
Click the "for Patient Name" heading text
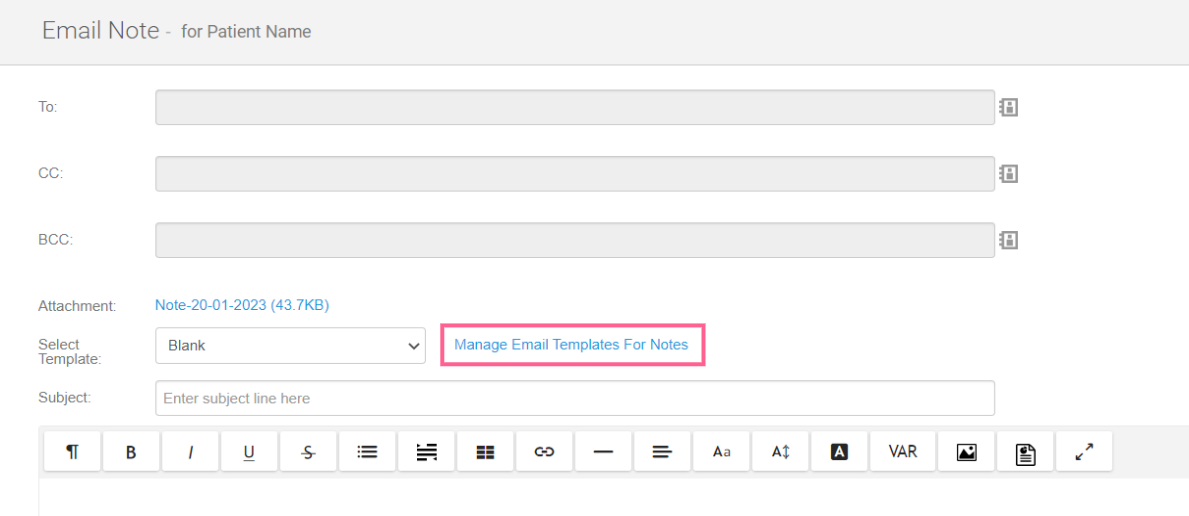coord(246,32)
